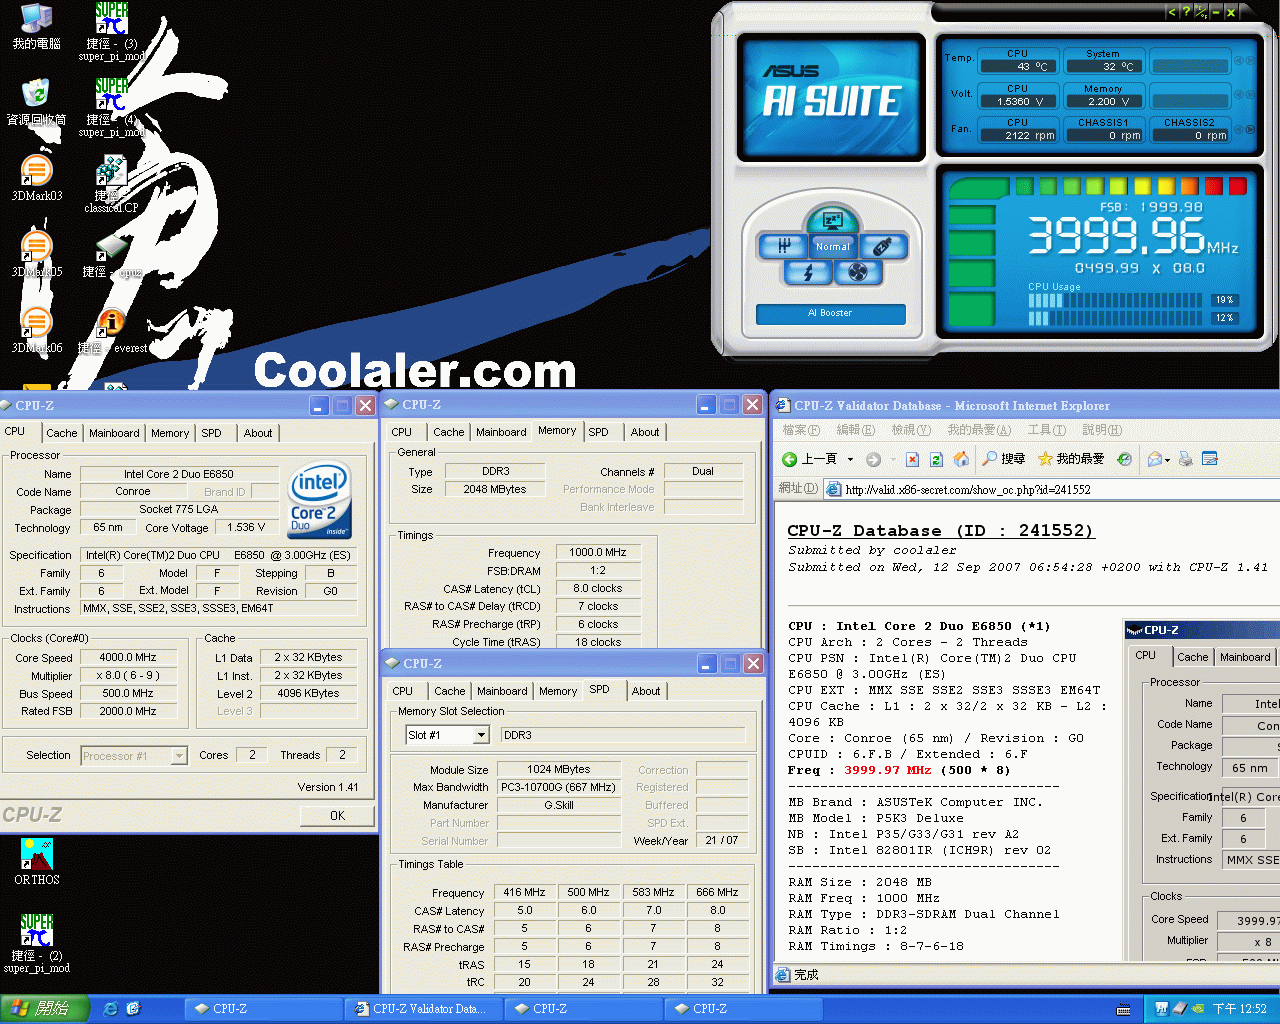Click the Normal mode button in AI Suite
The height and width of the screenshot is (1024, 1280).
(x=832, y=247)
